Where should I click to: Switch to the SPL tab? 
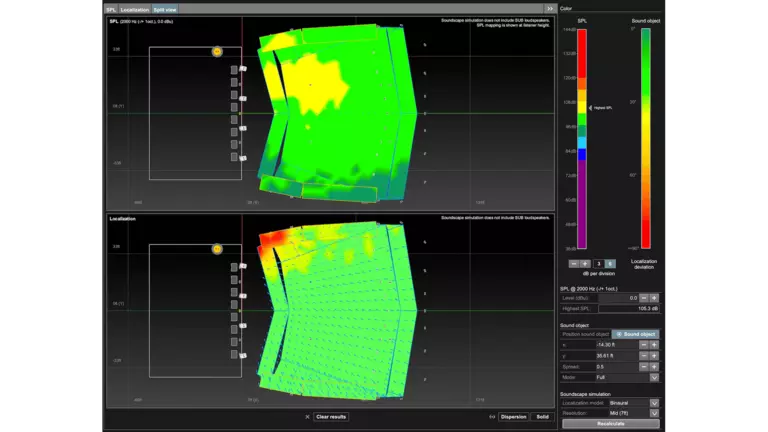tap(112, 9)
